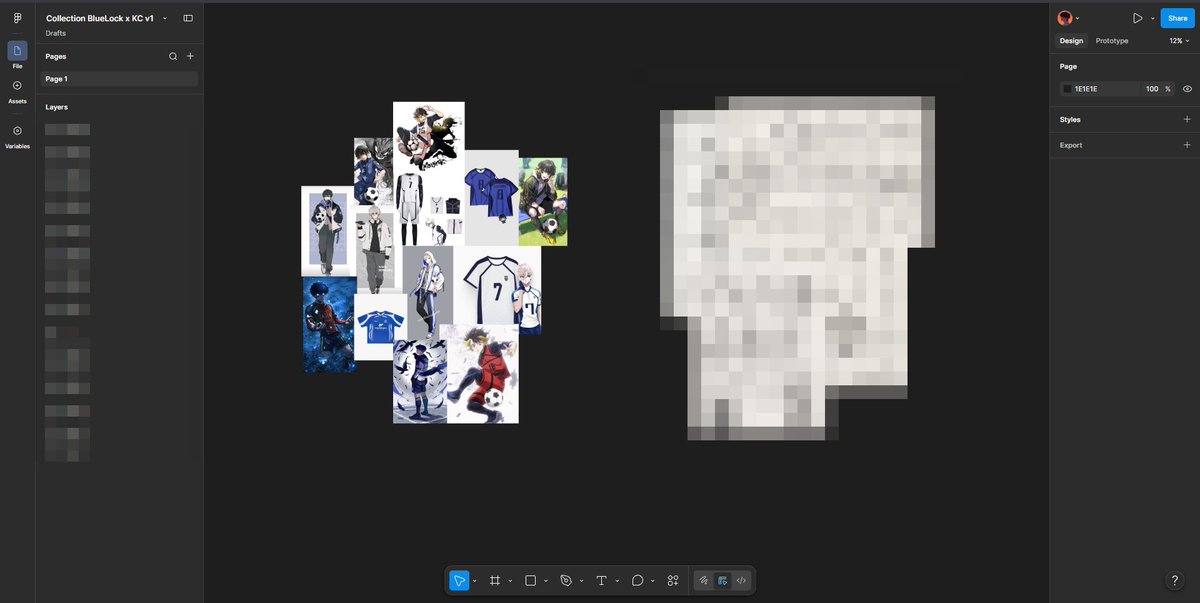The height and width of the screenshot is (603, 1200).
Task: Click the user avatar
Action: (x=1065, y=18)
